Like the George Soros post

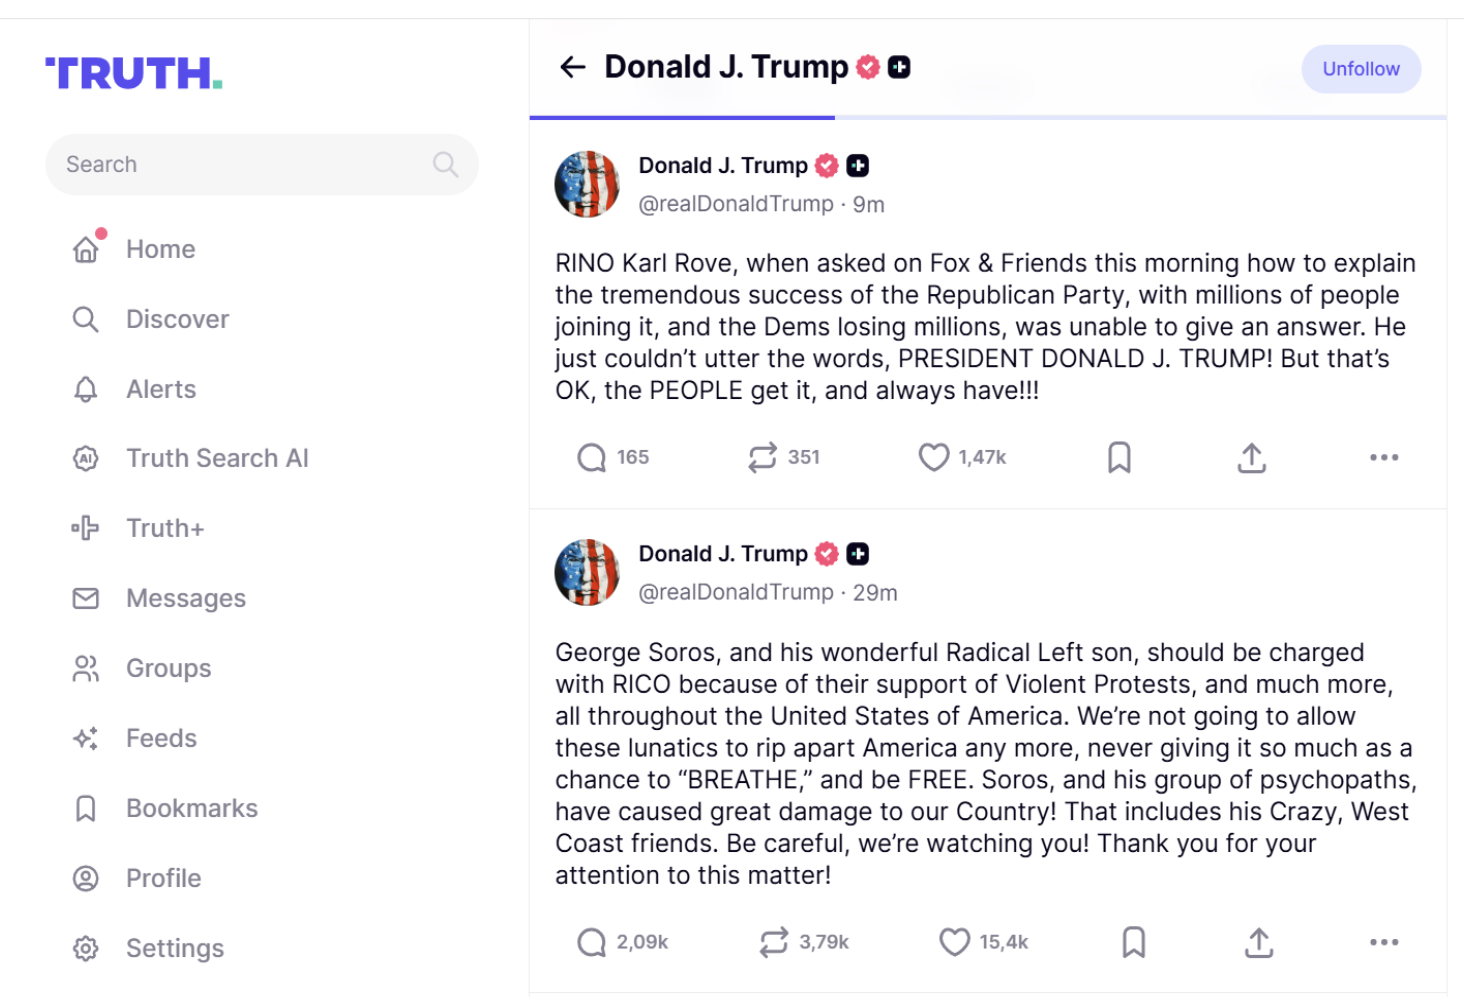954,942
